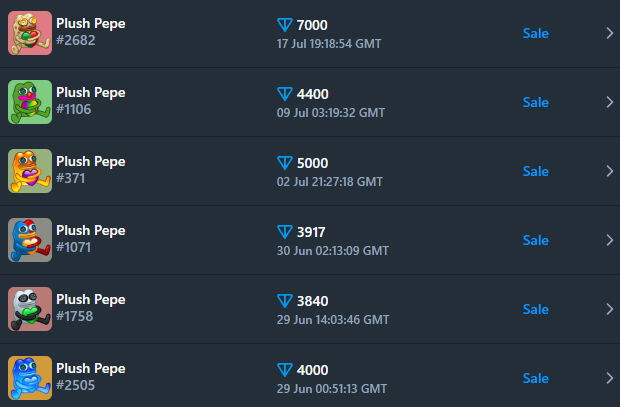The width and height of the screenshot is (620, 407).
Task: Click the Sale label for Plush Pepe #371
Action: click(x=535, y=171)
